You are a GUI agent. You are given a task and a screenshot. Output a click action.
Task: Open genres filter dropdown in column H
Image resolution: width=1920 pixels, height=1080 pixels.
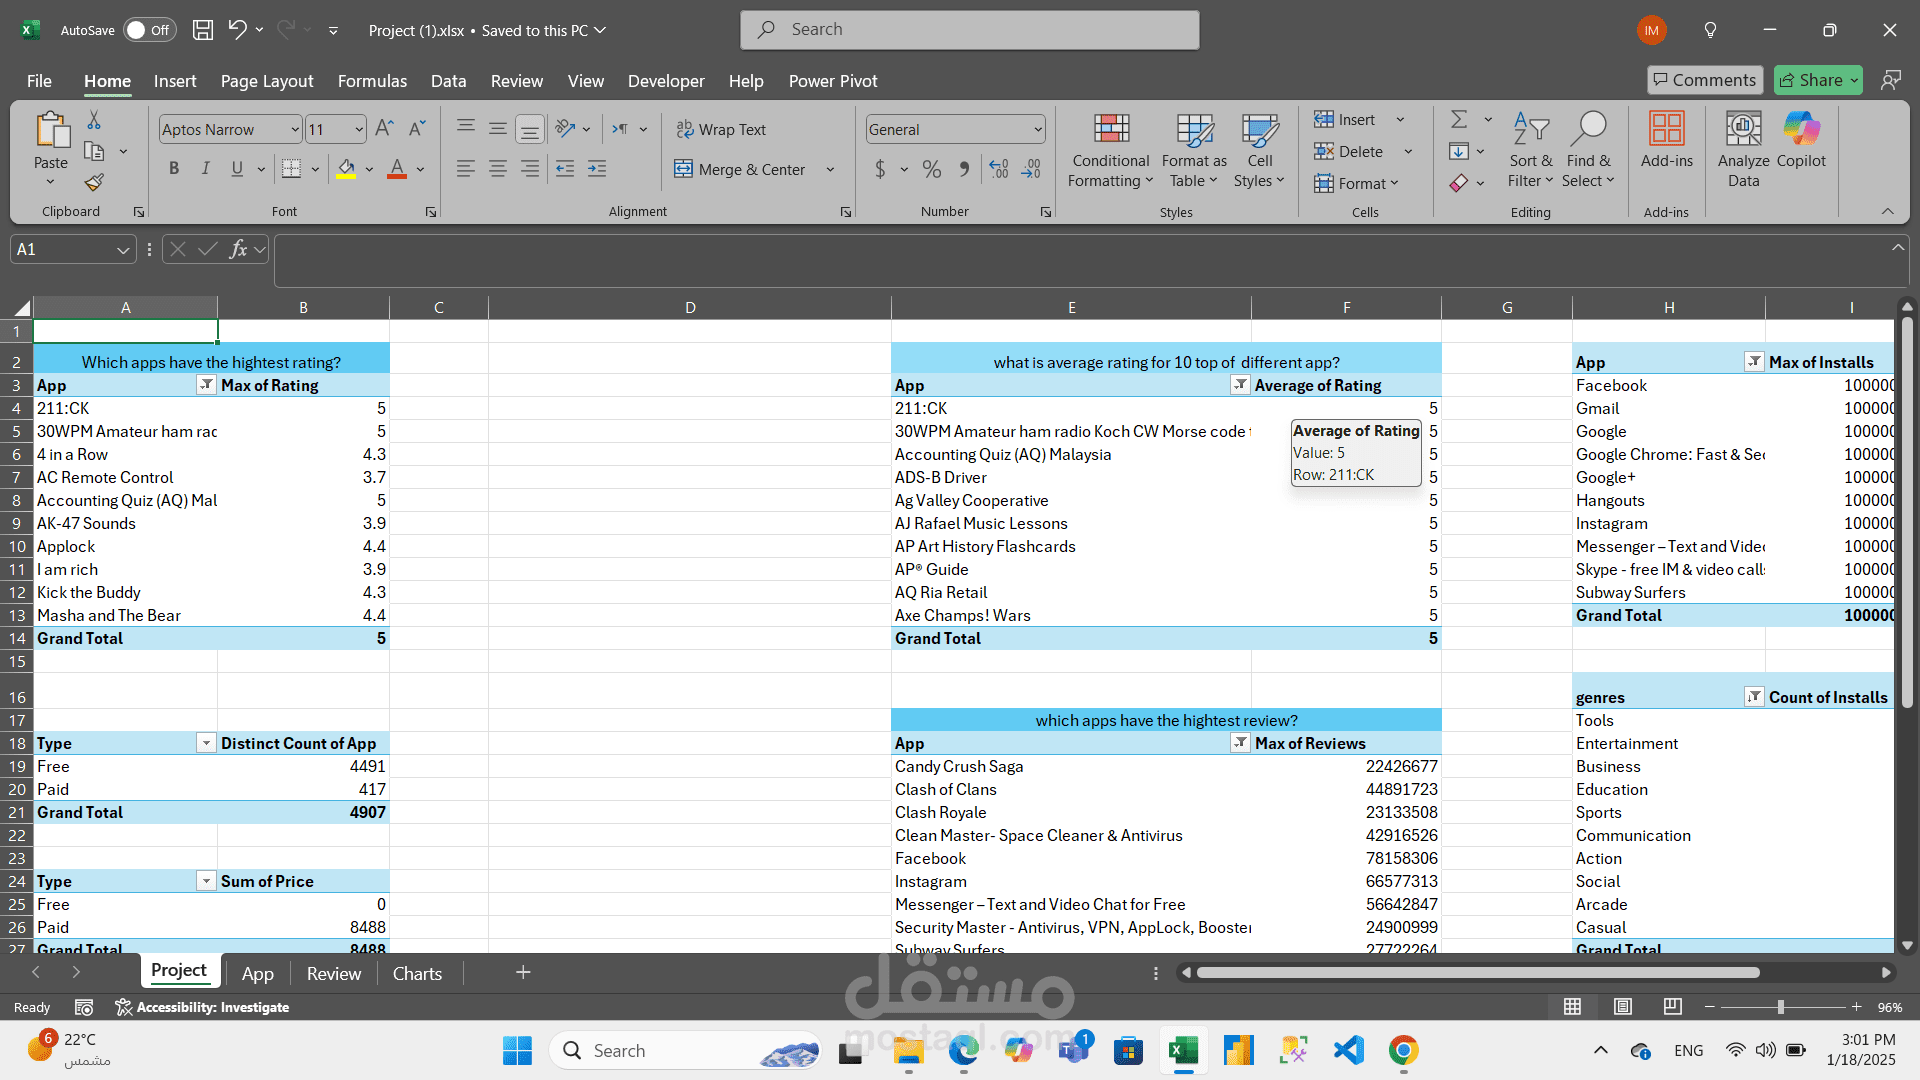tap(1754, 697)
